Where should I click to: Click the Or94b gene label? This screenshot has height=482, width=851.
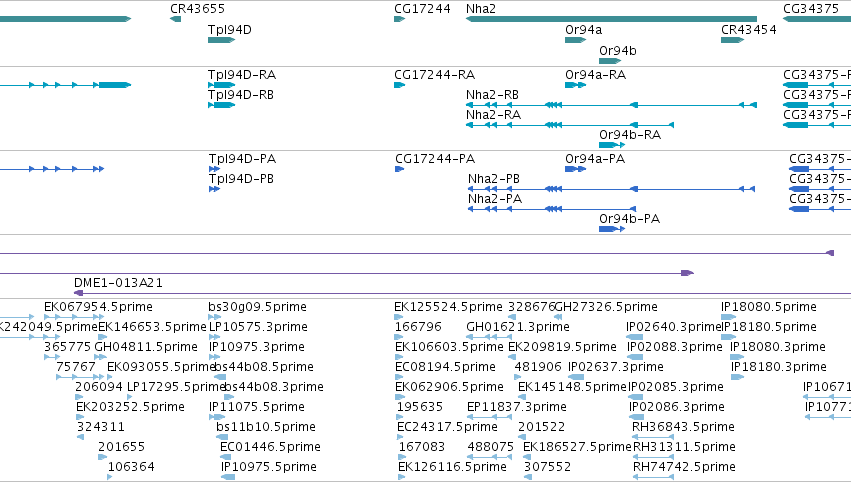(618, 51)
